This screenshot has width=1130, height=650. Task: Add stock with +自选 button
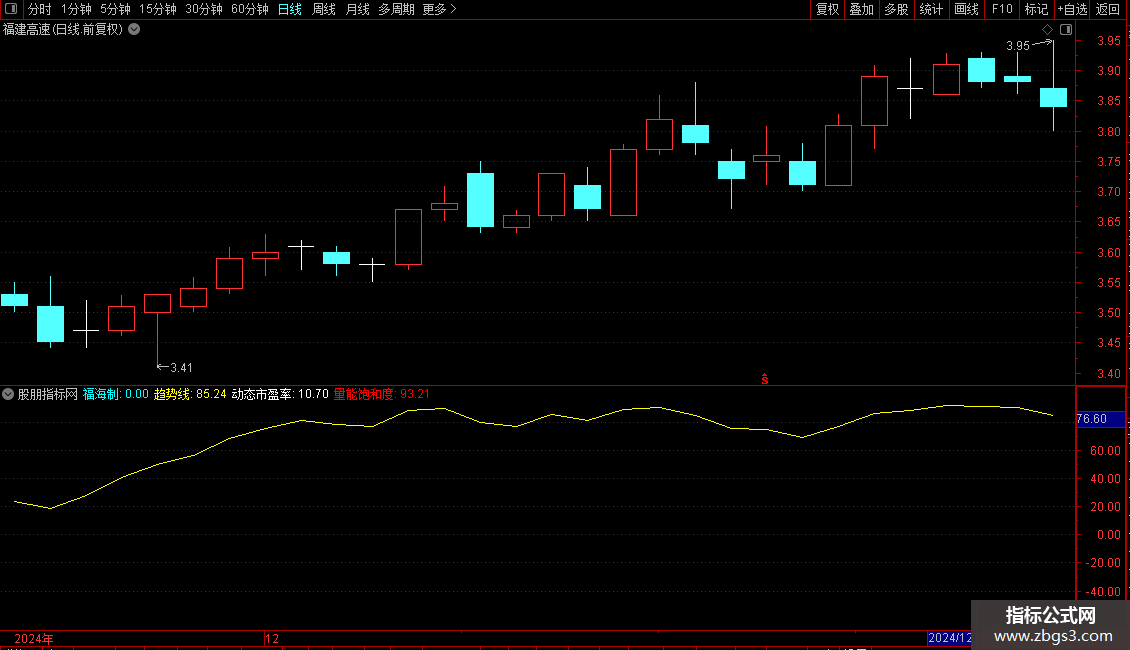1072,9
